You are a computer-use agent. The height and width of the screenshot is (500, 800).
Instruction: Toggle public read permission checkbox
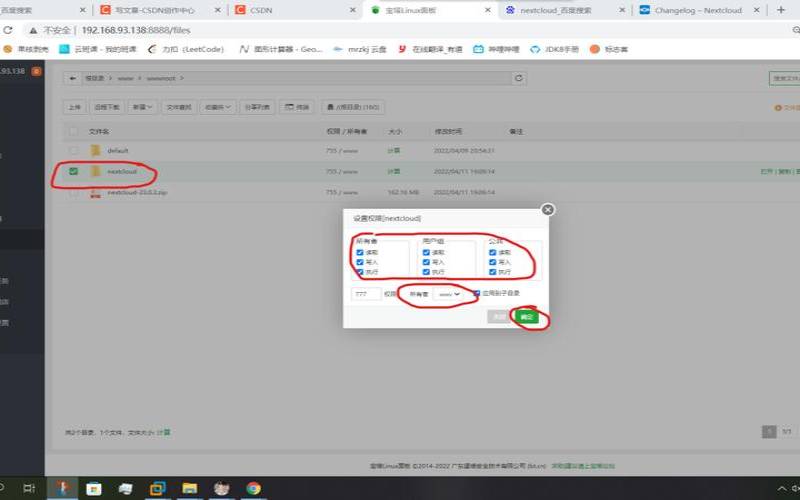492,253
